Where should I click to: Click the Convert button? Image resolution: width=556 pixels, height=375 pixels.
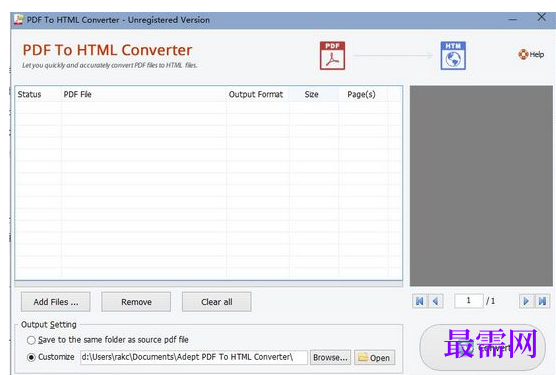click(482, 348)
